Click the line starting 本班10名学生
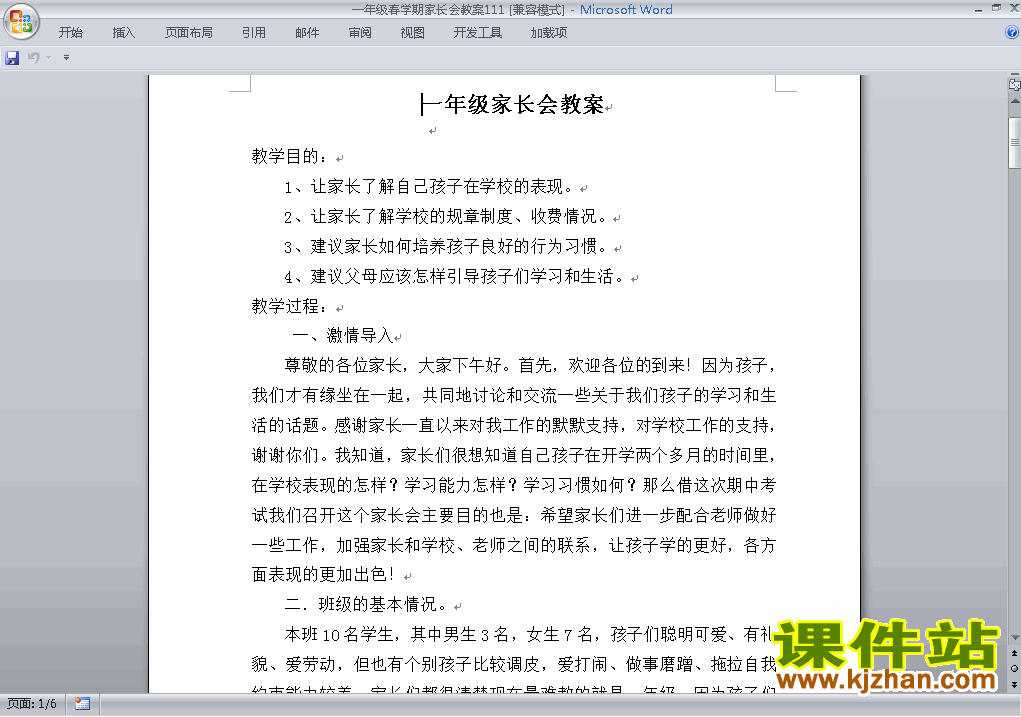This screenshot has width=1021, height=717. 528,635
